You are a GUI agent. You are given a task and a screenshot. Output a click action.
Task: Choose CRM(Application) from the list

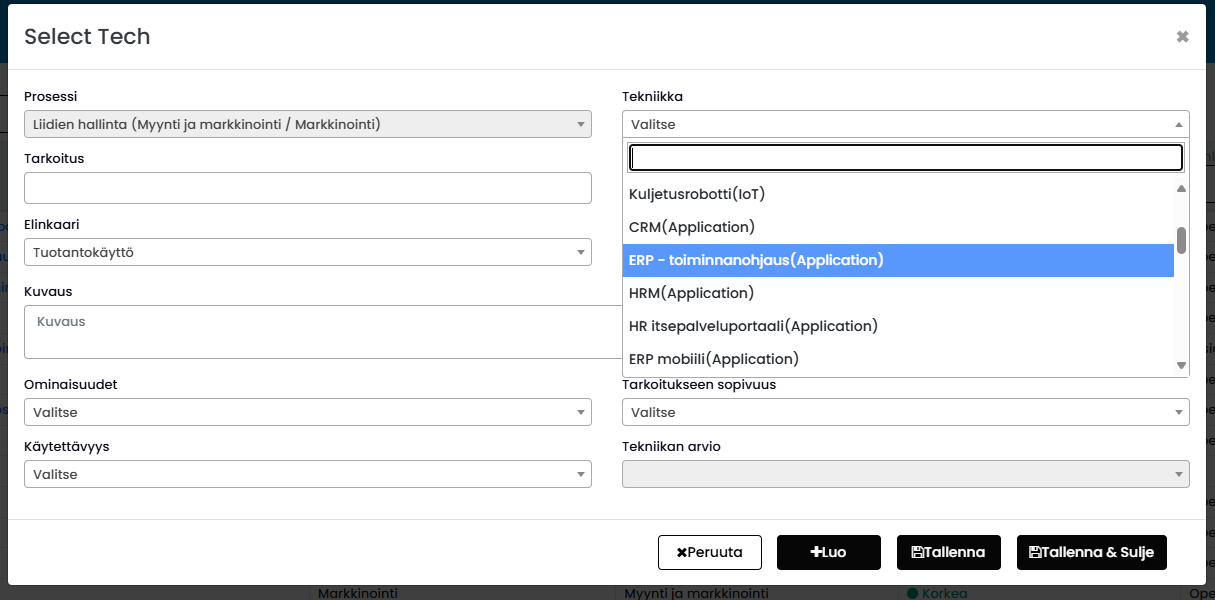[692, 227]
